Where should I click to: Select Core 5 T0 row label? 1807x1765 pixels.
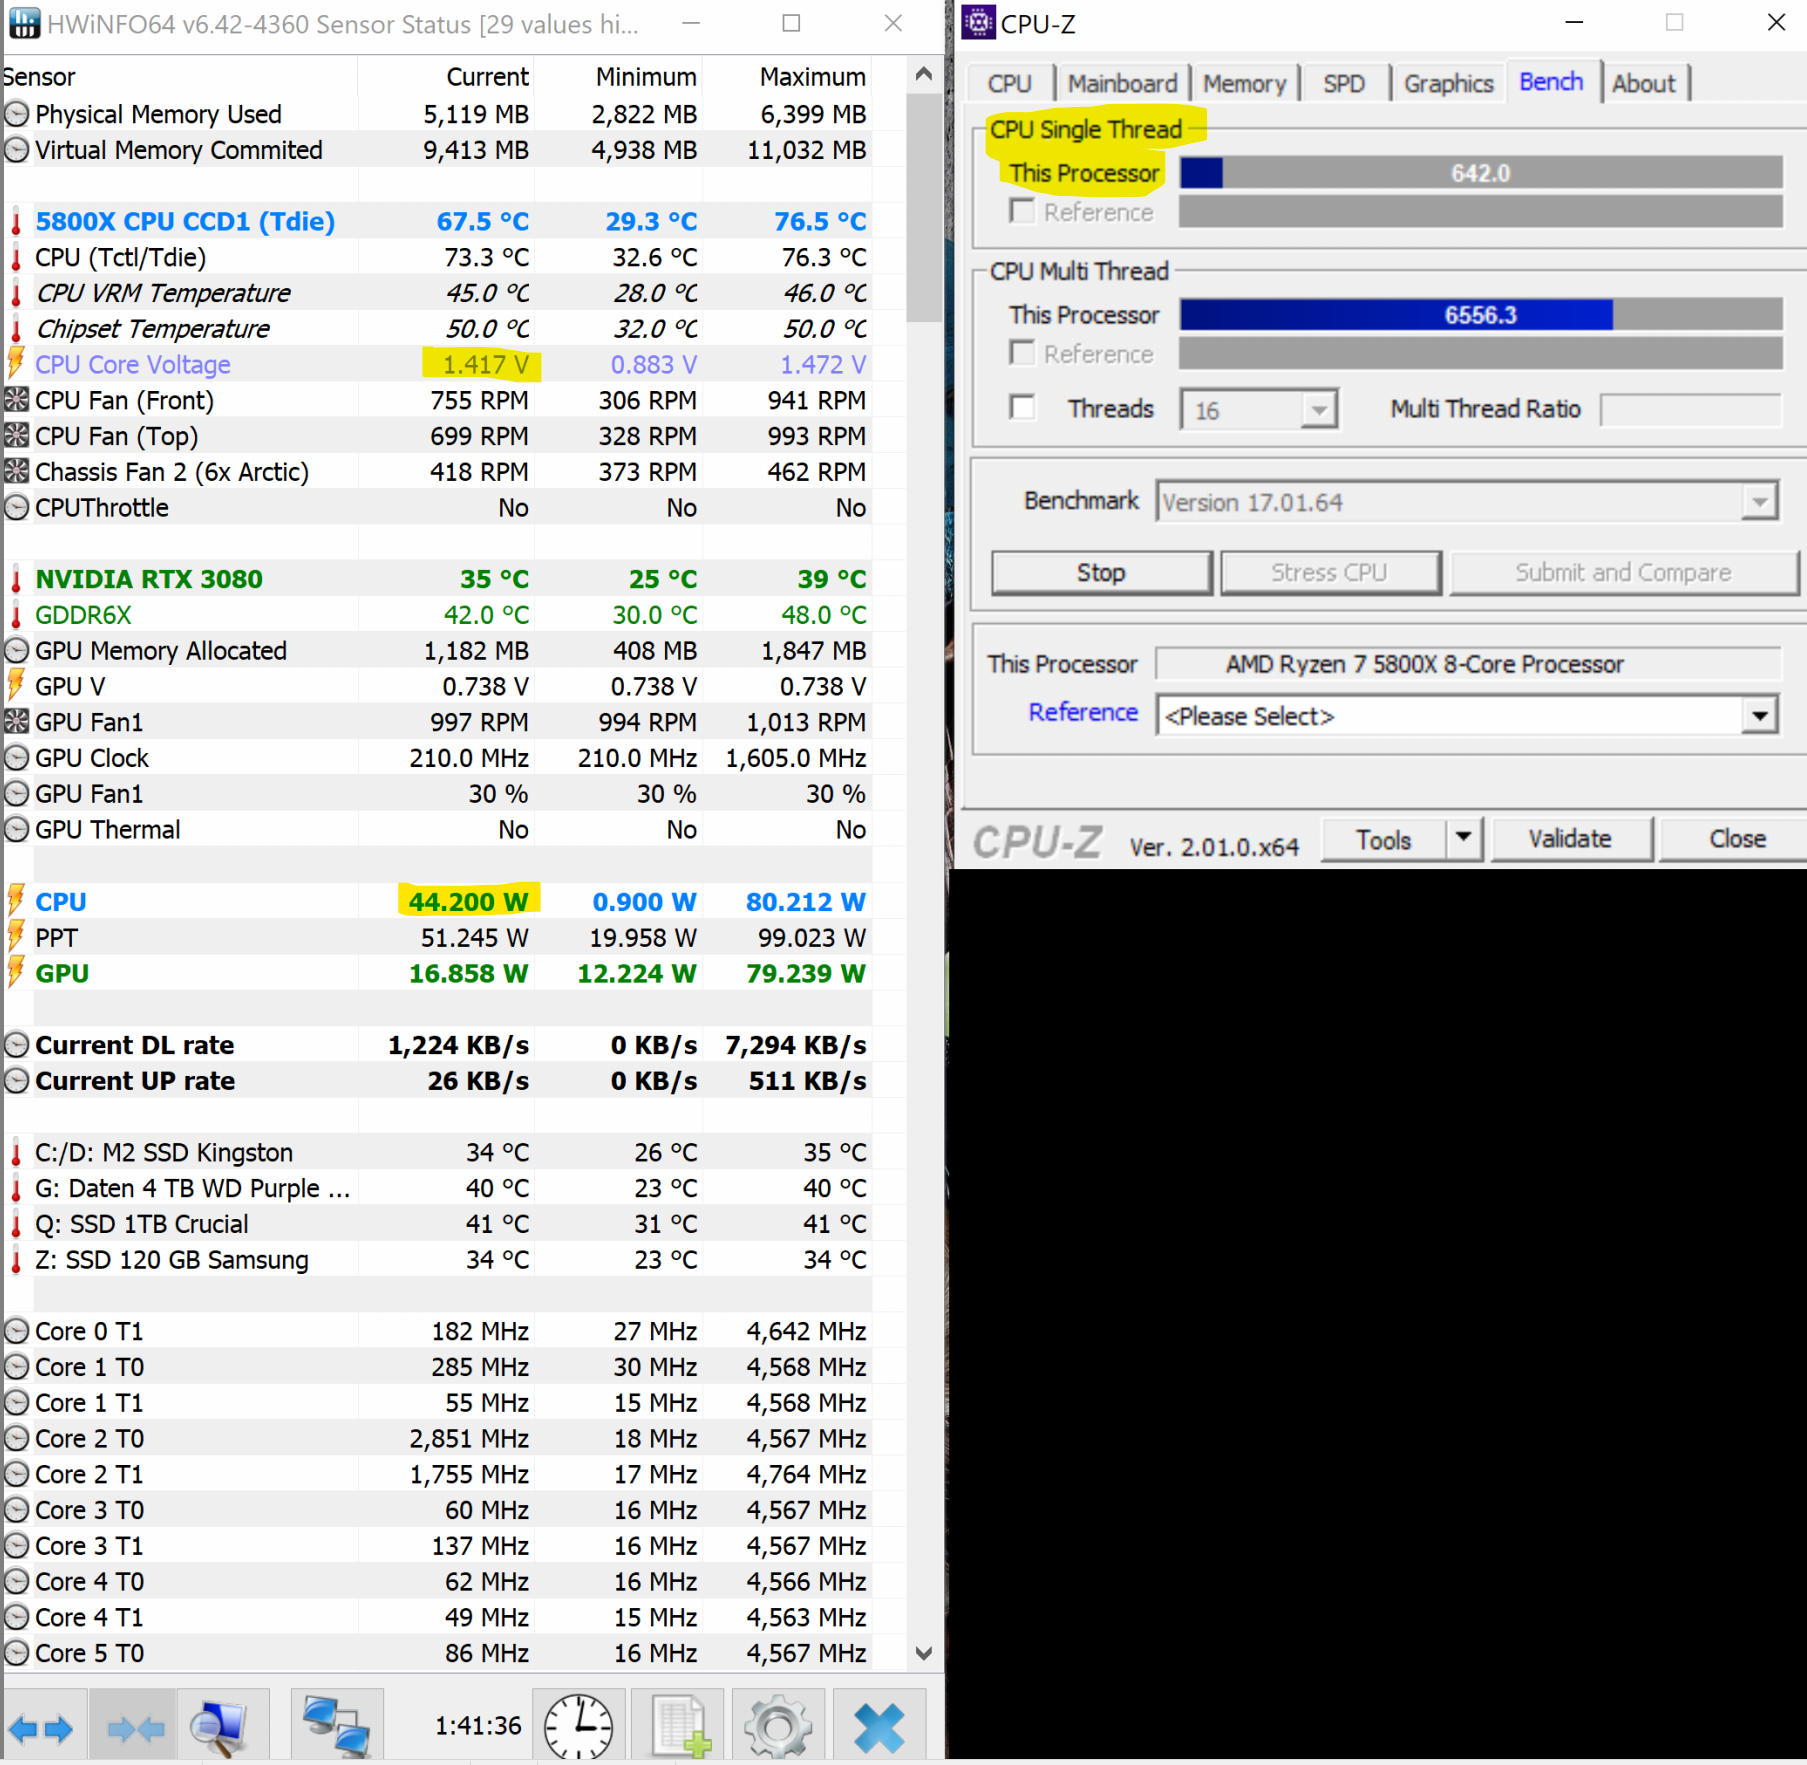pyautogui.click(x=90, y=1653)
